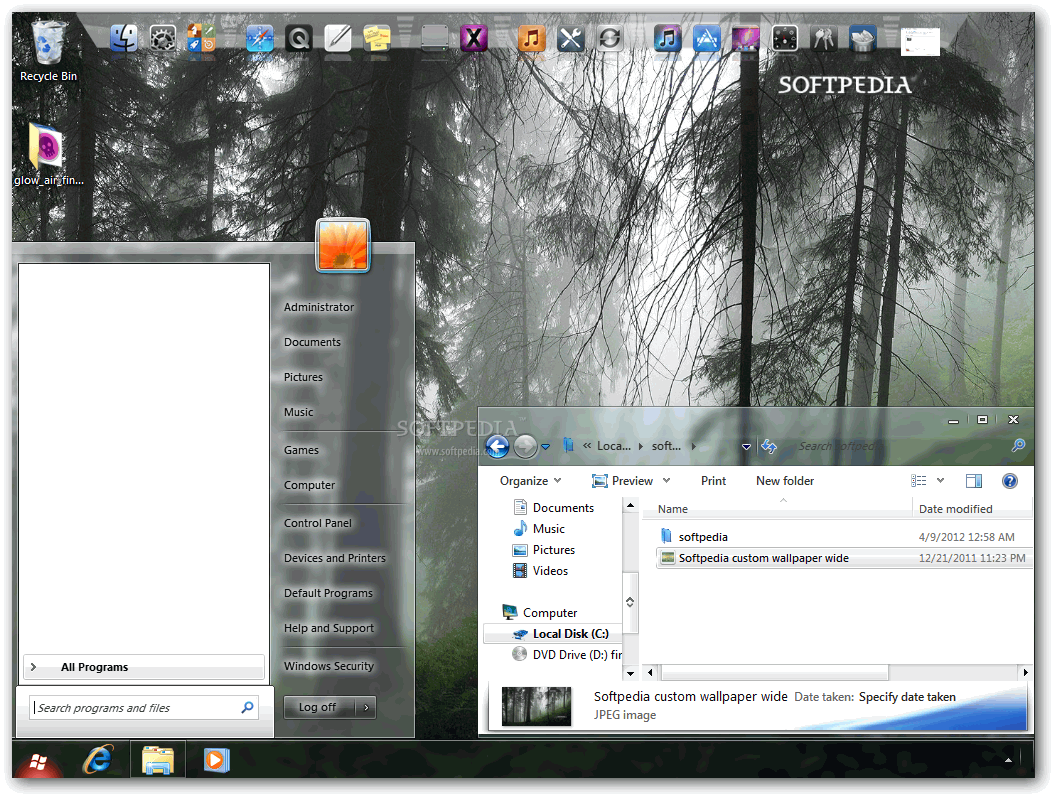Open Windows Media Player taskbar icon
The image size is (1055, 798).
point(216,760)
